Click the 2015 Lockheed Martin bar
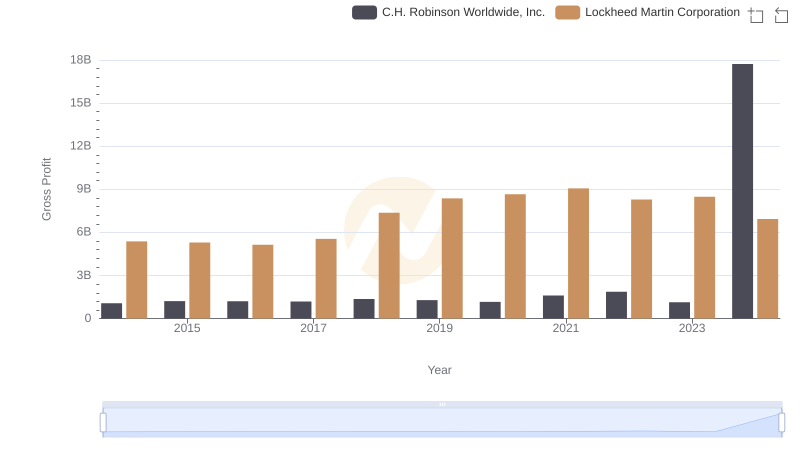Viewport: 800px width, 461px height. point(199,280)
